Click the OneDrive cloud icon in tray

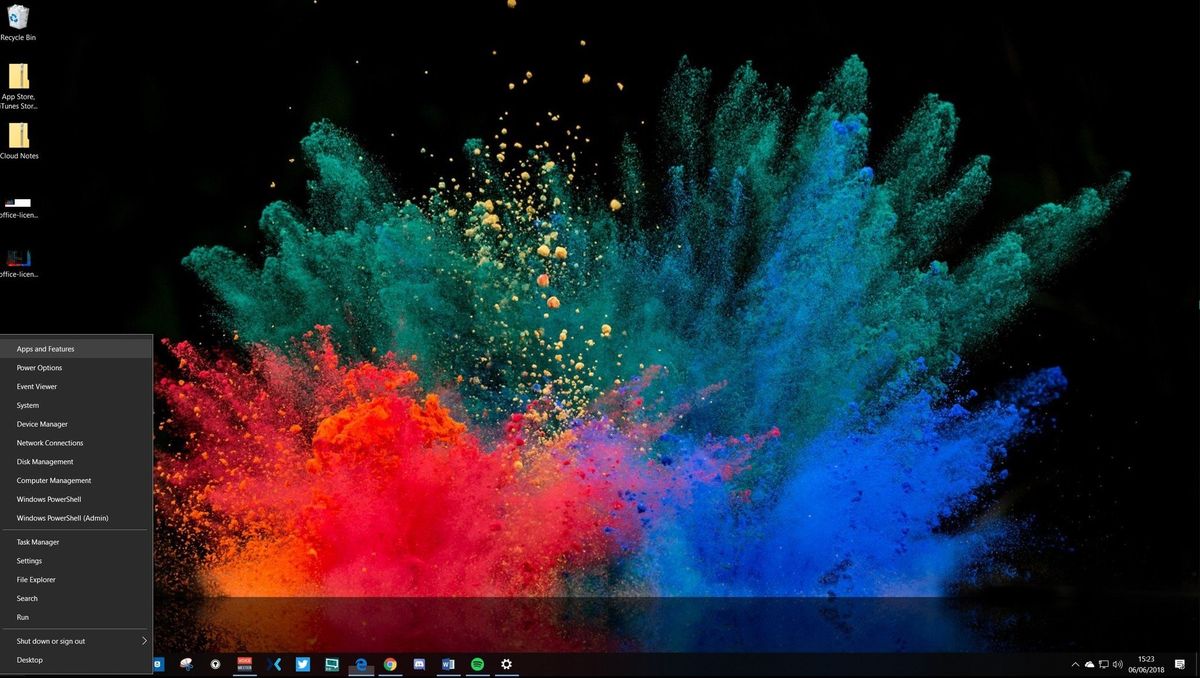[1089, 664]
